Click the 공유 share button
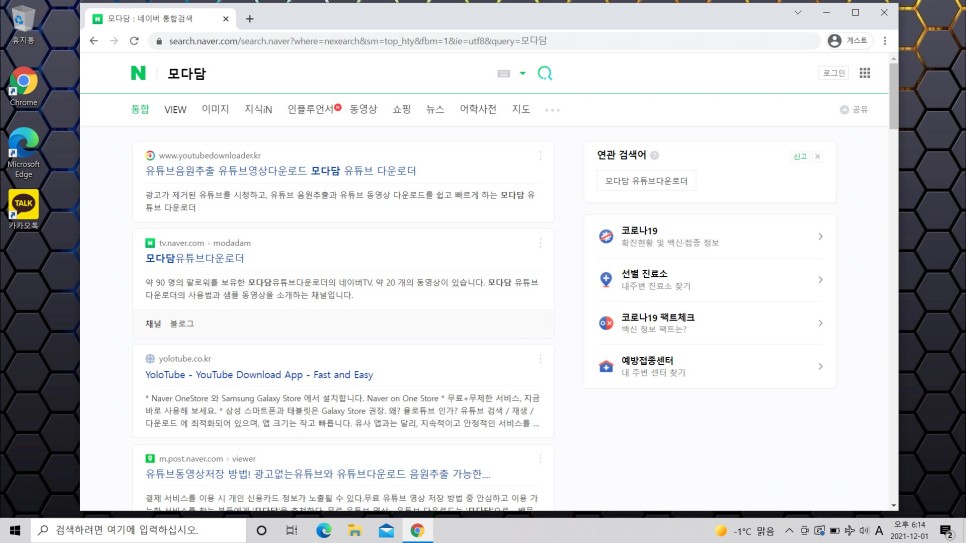The width and height of the screenshot is (966, 543). point(854,109)
